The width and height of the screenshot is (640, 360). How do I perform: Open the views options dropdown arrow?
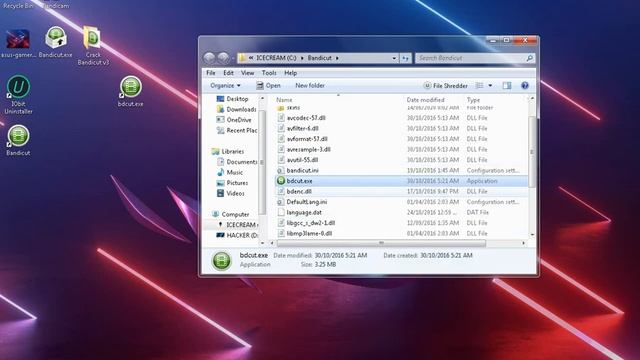490,86
